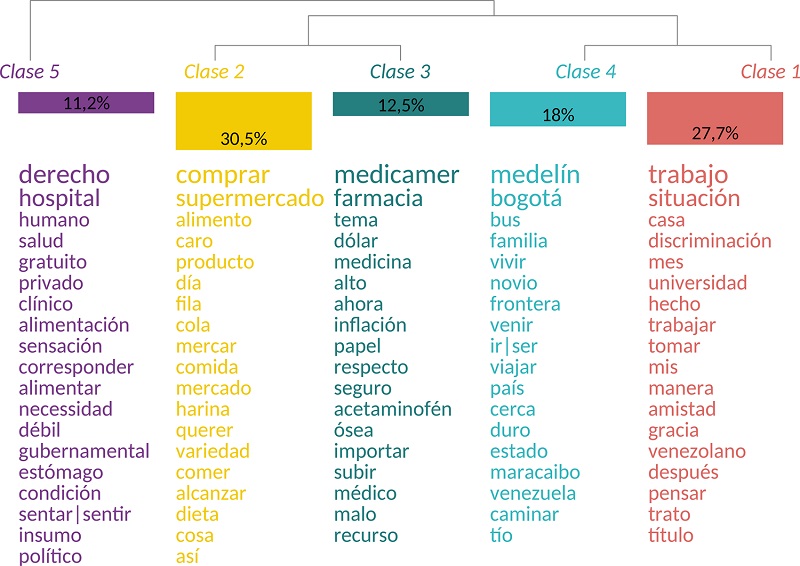Viewport: 800px width, 566px height.
Task: Click the word "bogotá"
Action: coord(526,198)
